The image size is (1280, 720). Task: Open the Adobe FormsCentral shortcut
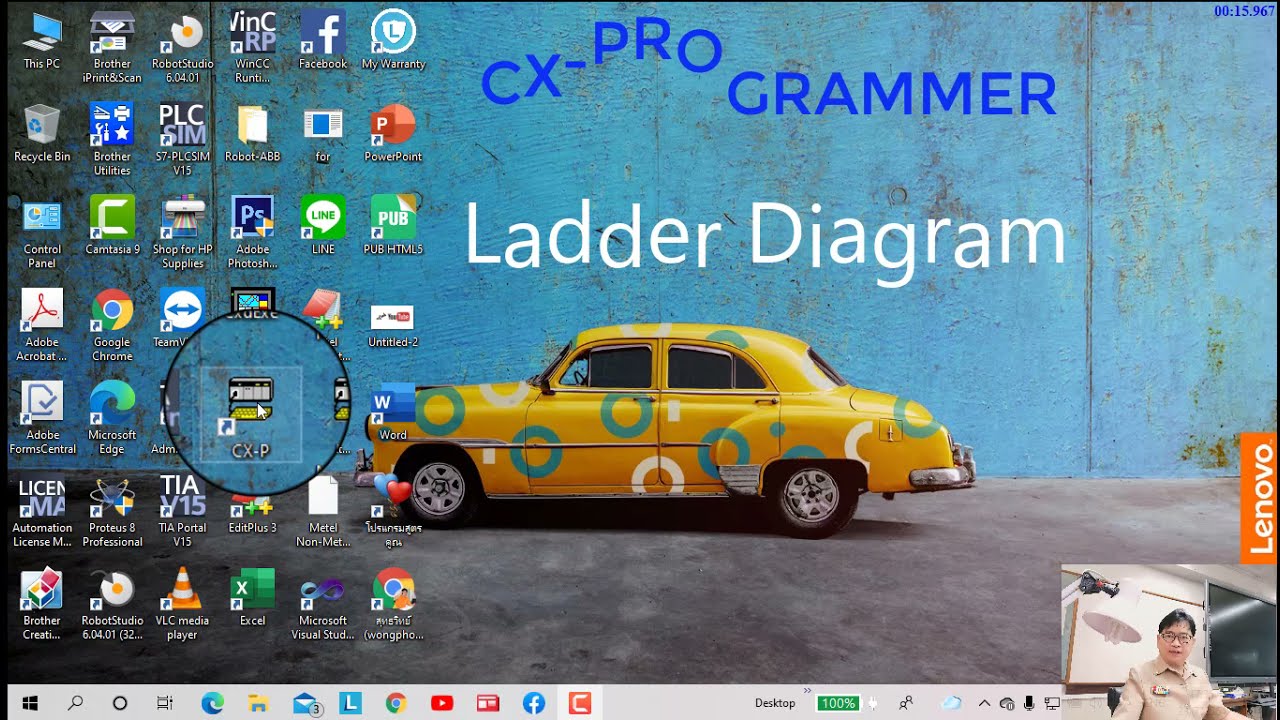point(42,418)
